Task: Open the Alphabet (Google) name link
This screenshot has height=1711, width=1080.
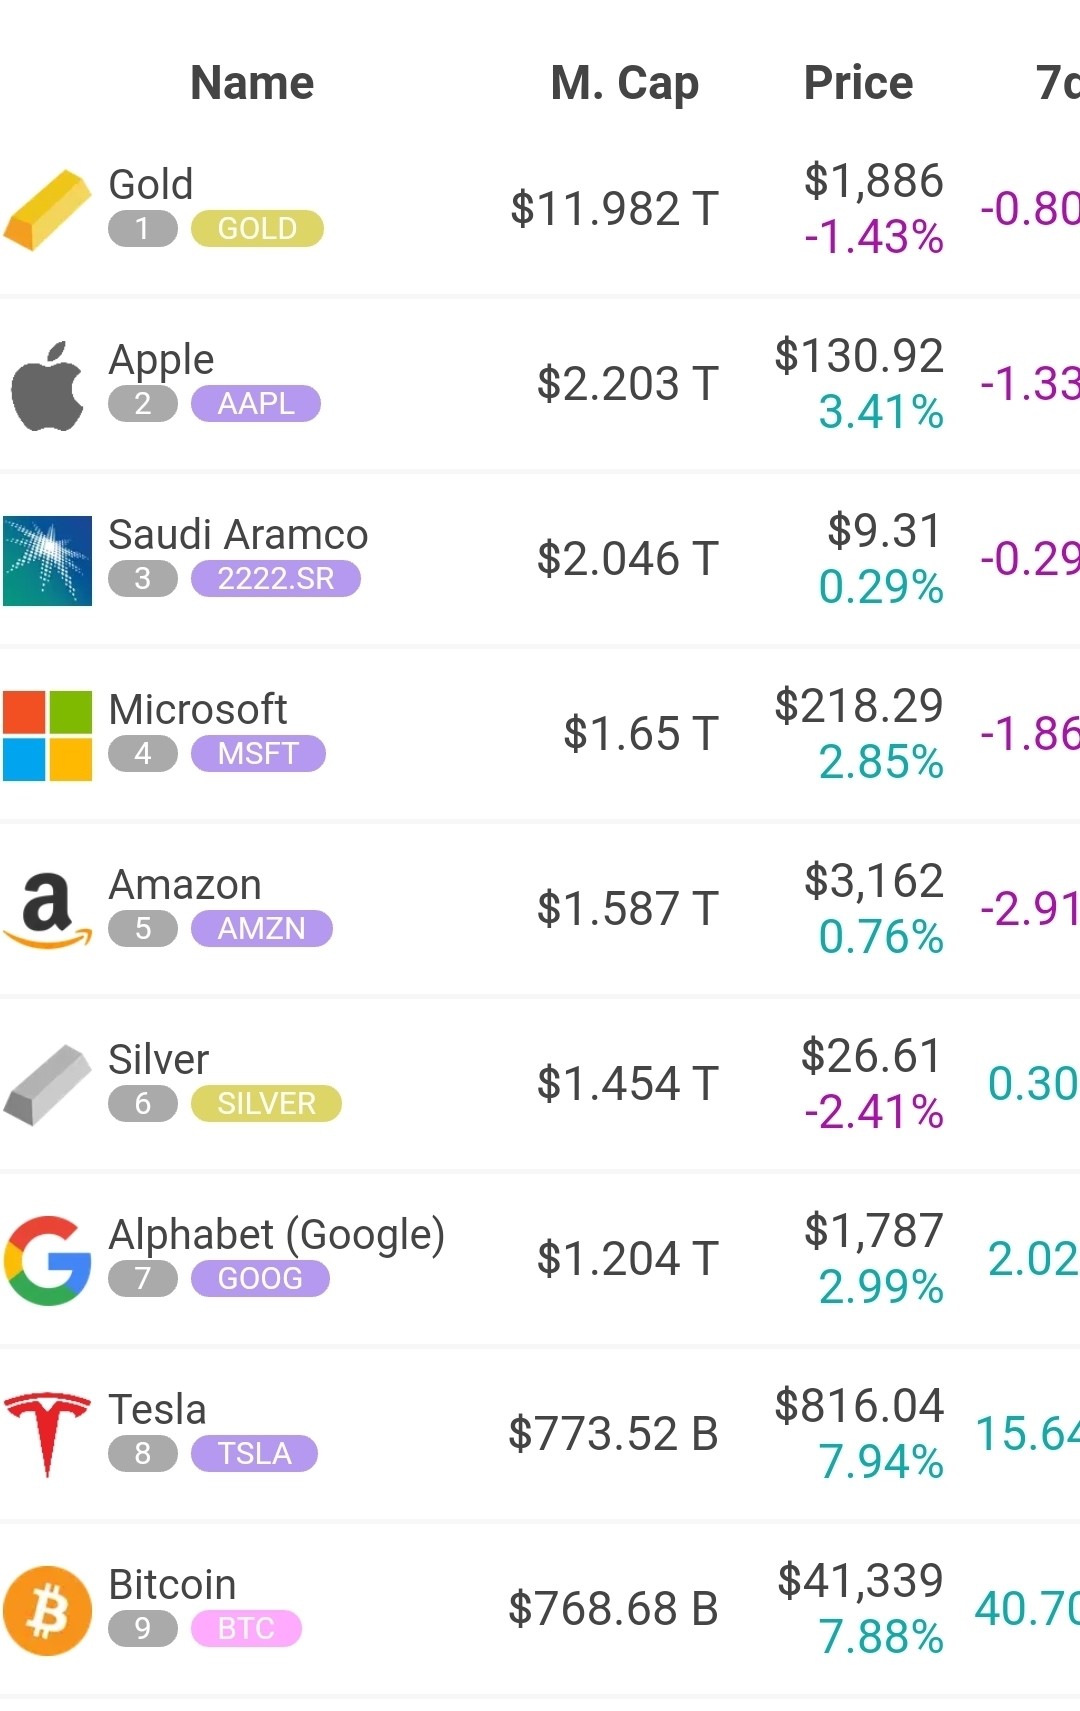Action: pos(276,1234)
